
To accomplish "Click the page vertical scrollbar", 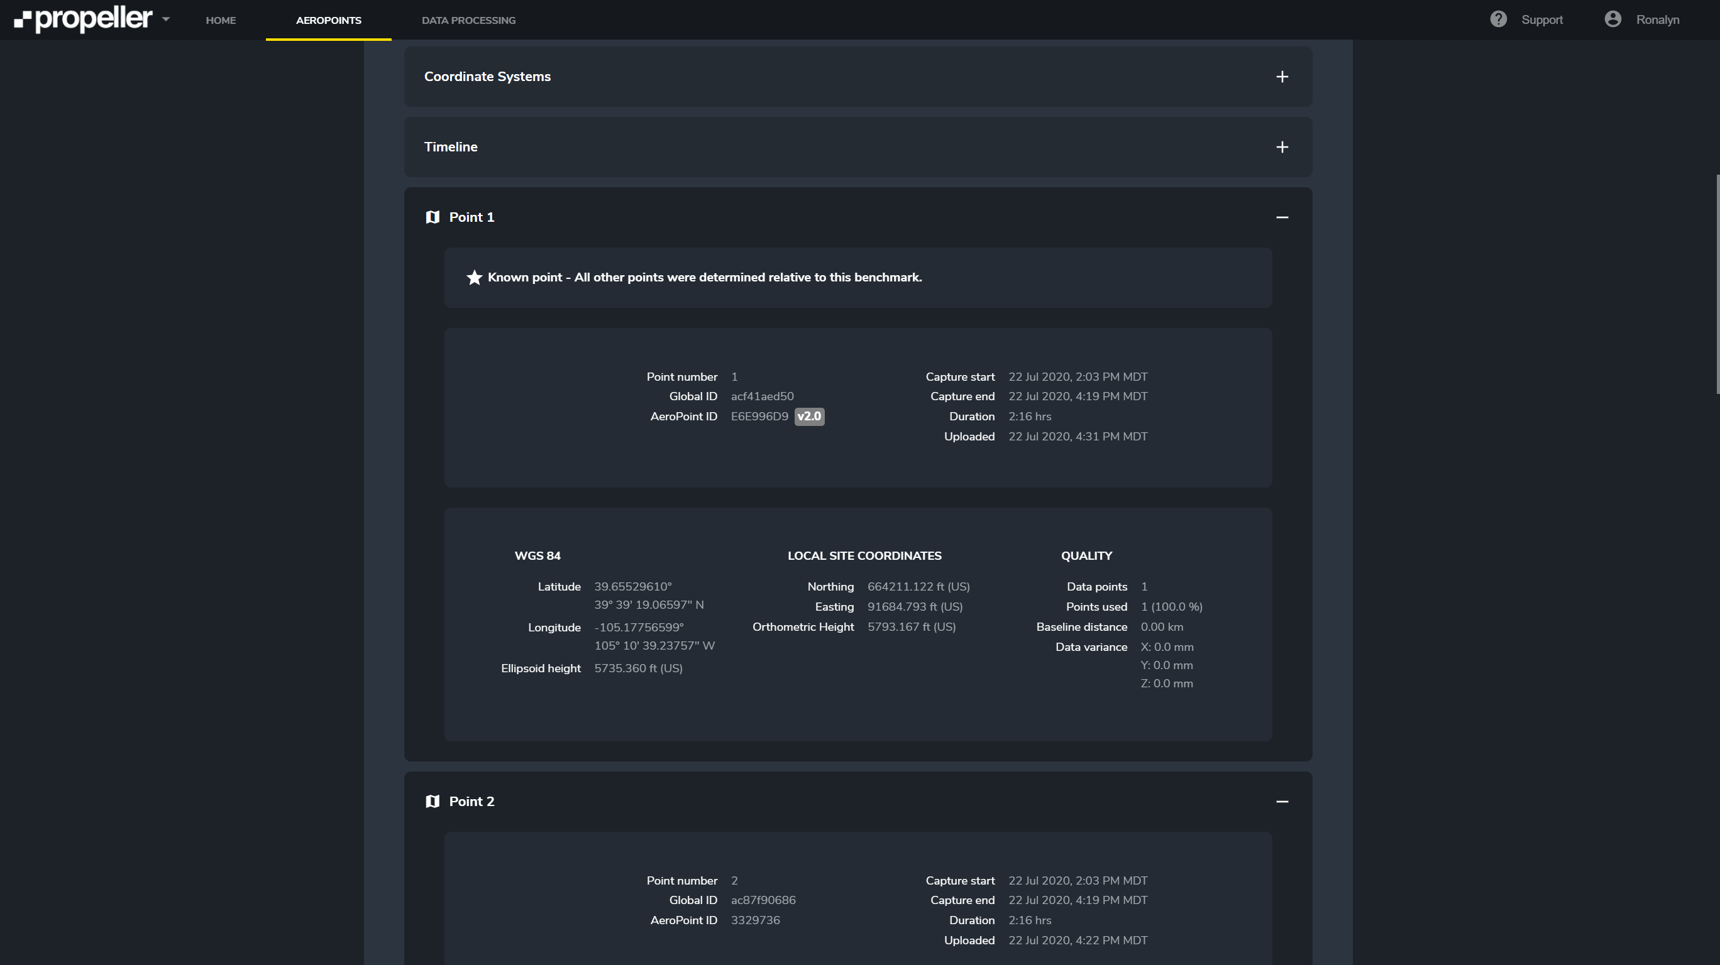I will 1716,284.
